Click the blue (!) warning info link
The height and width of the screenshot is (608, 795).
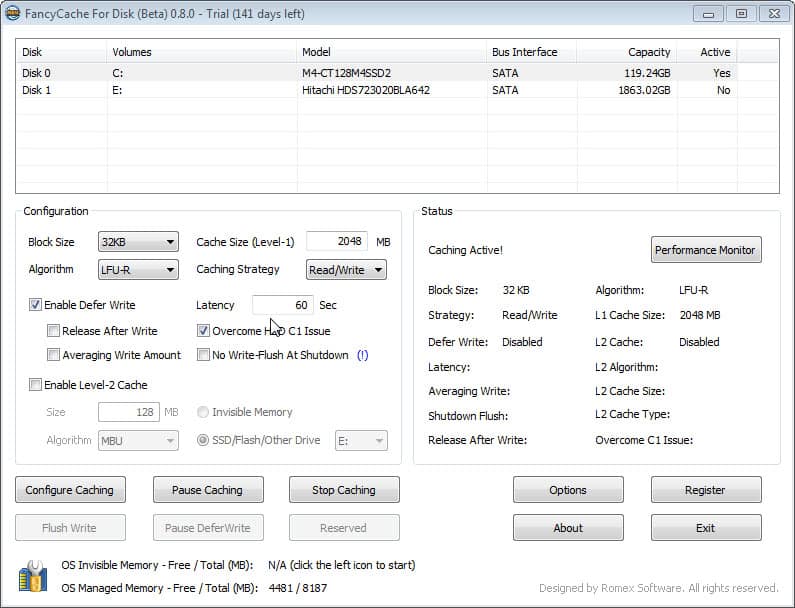(x=363, y=355)
